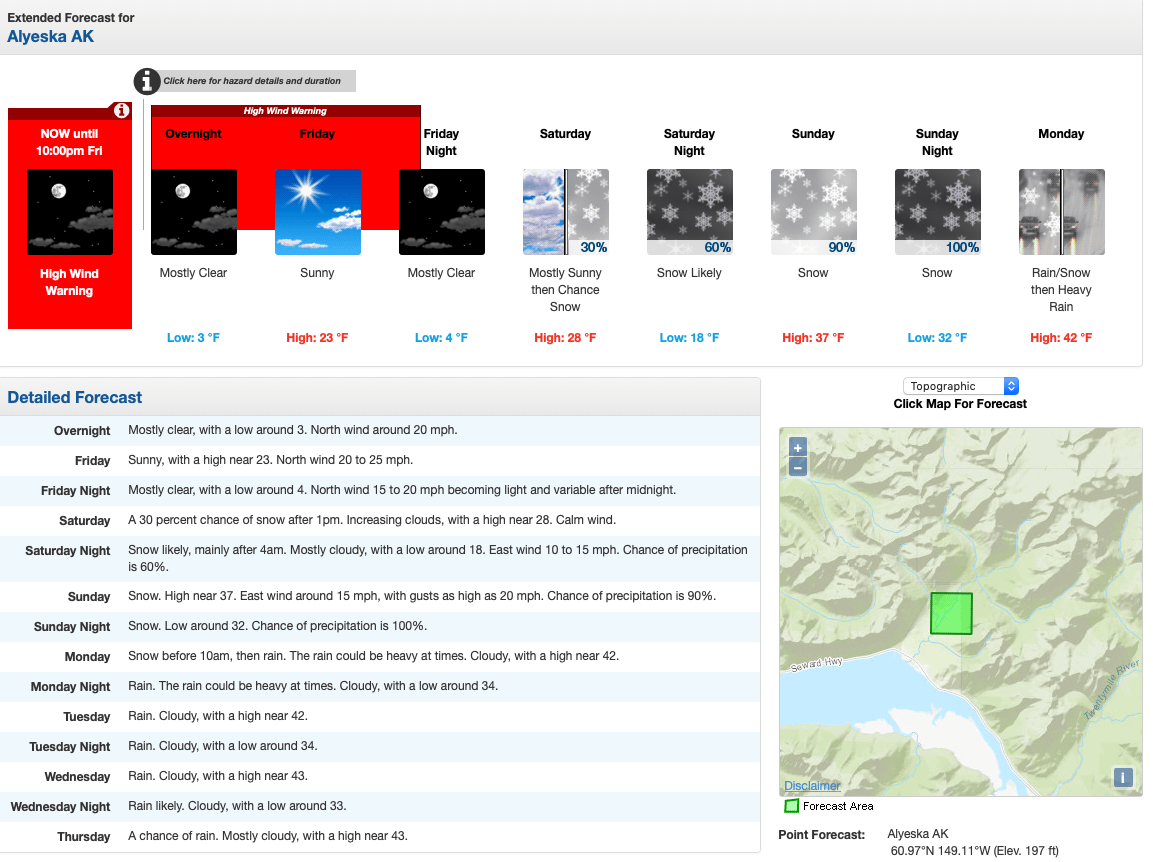Screen dimensions: 1153x862
Task: Click the Seward Hwy label on map
Action: 816,664
